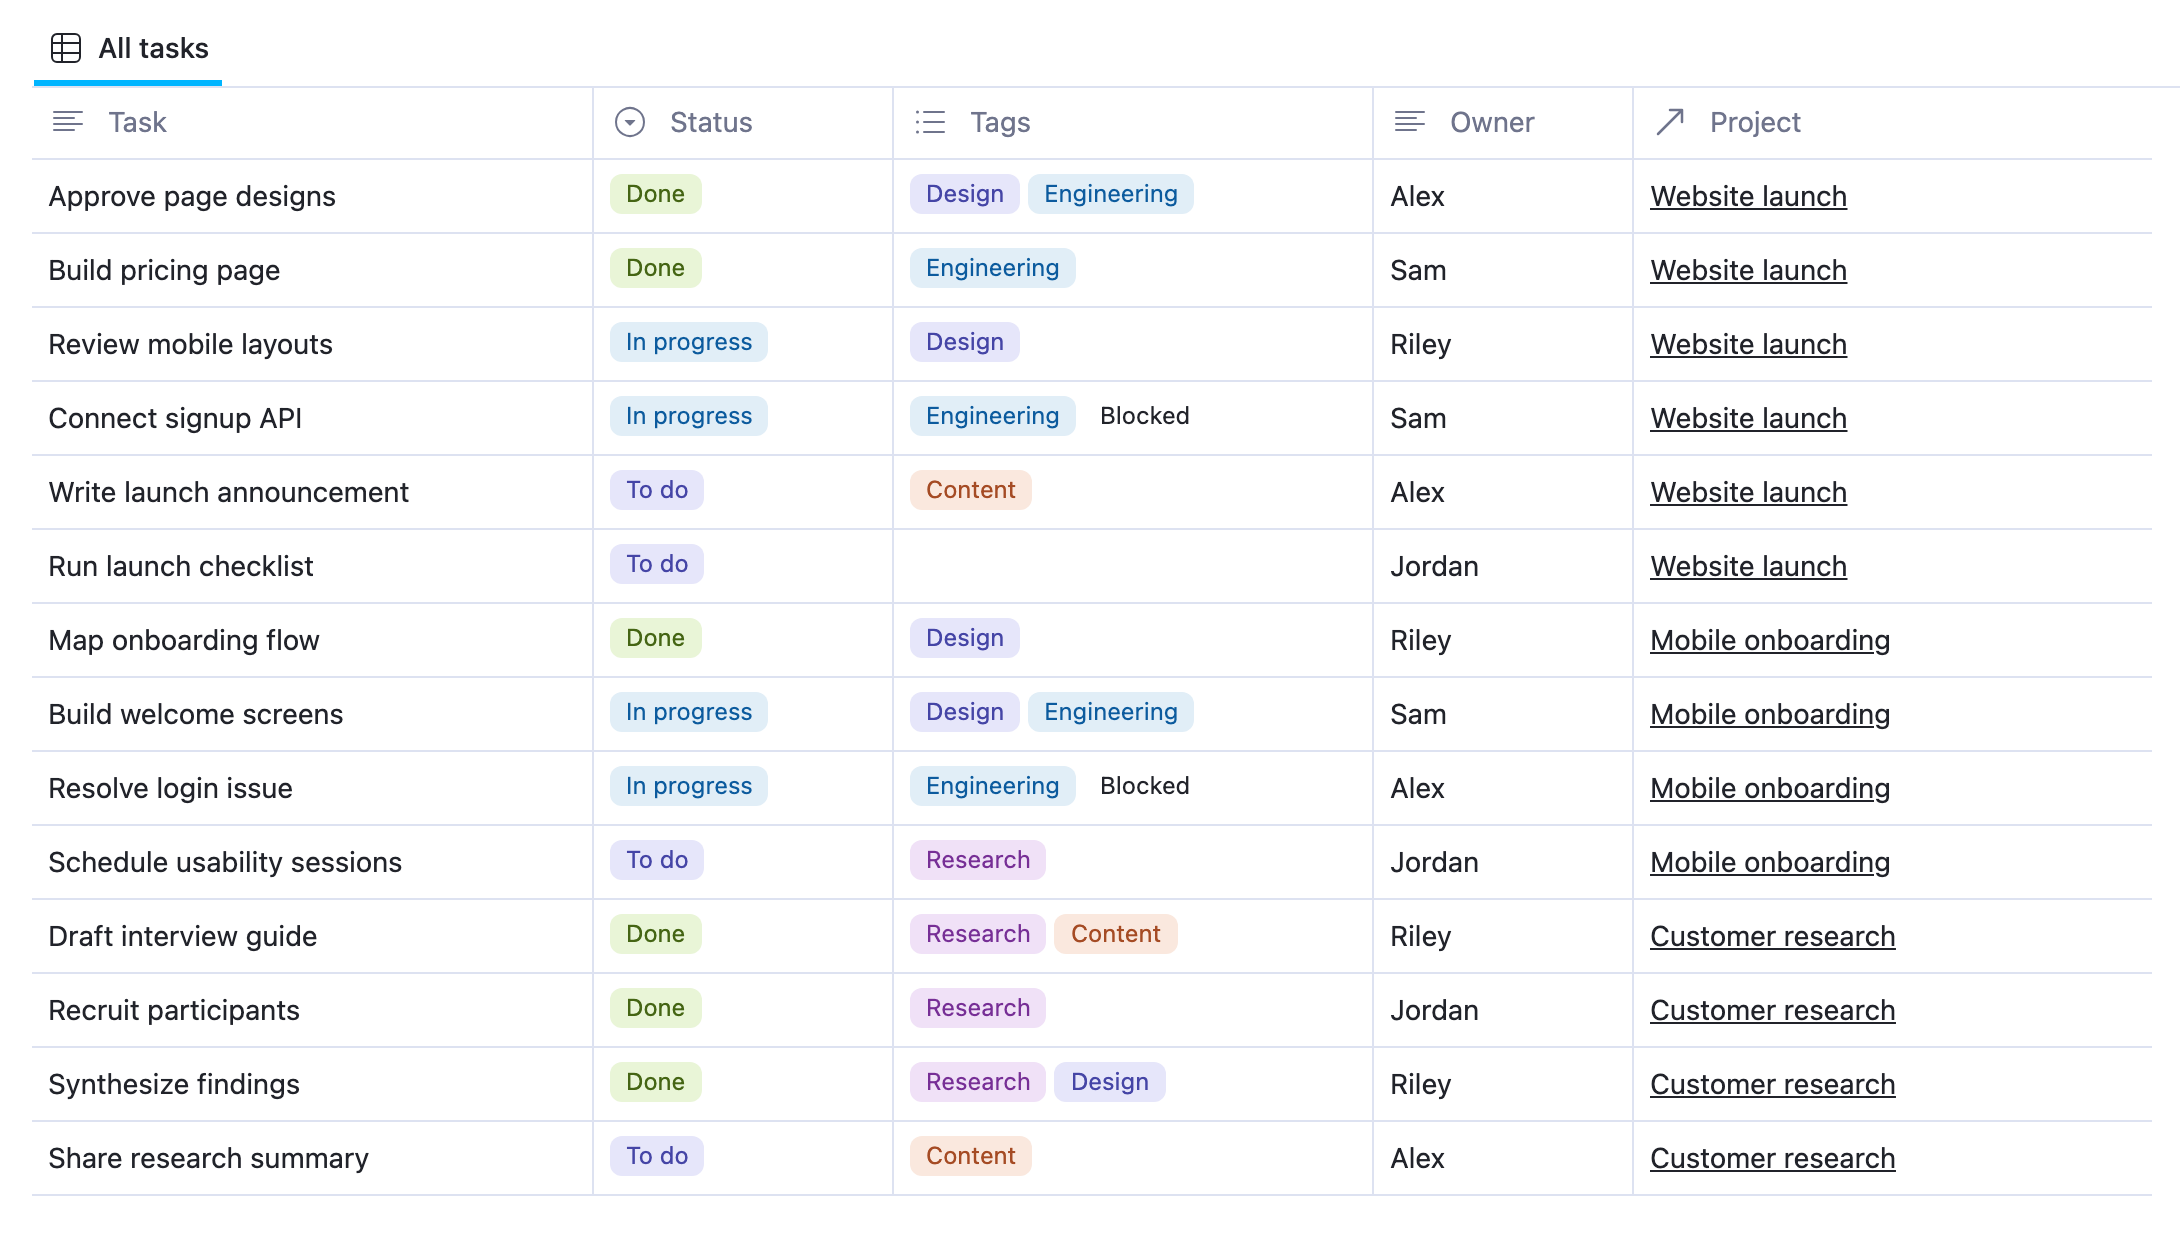The width and height of the screenshot is (2180, 1240).
Task: Click the text icon in Task header
Action: [x=68, y=122]
